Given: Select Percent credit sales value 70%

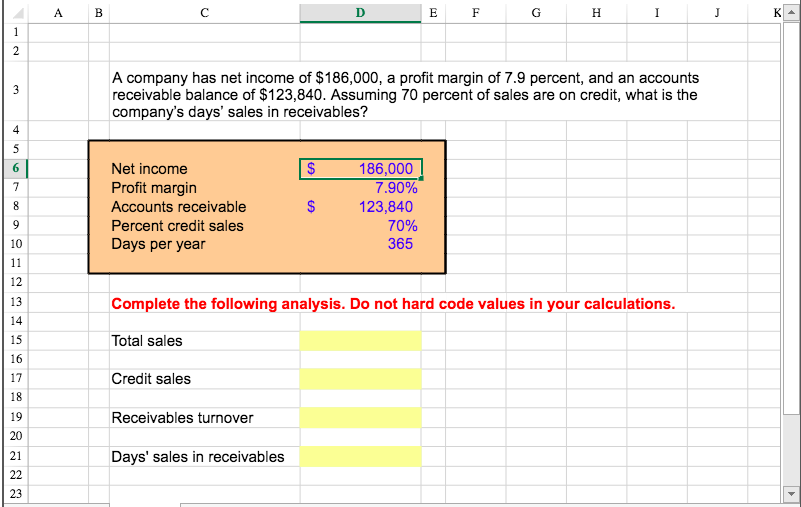Looking at the screenshot, I should pos(361,225).
